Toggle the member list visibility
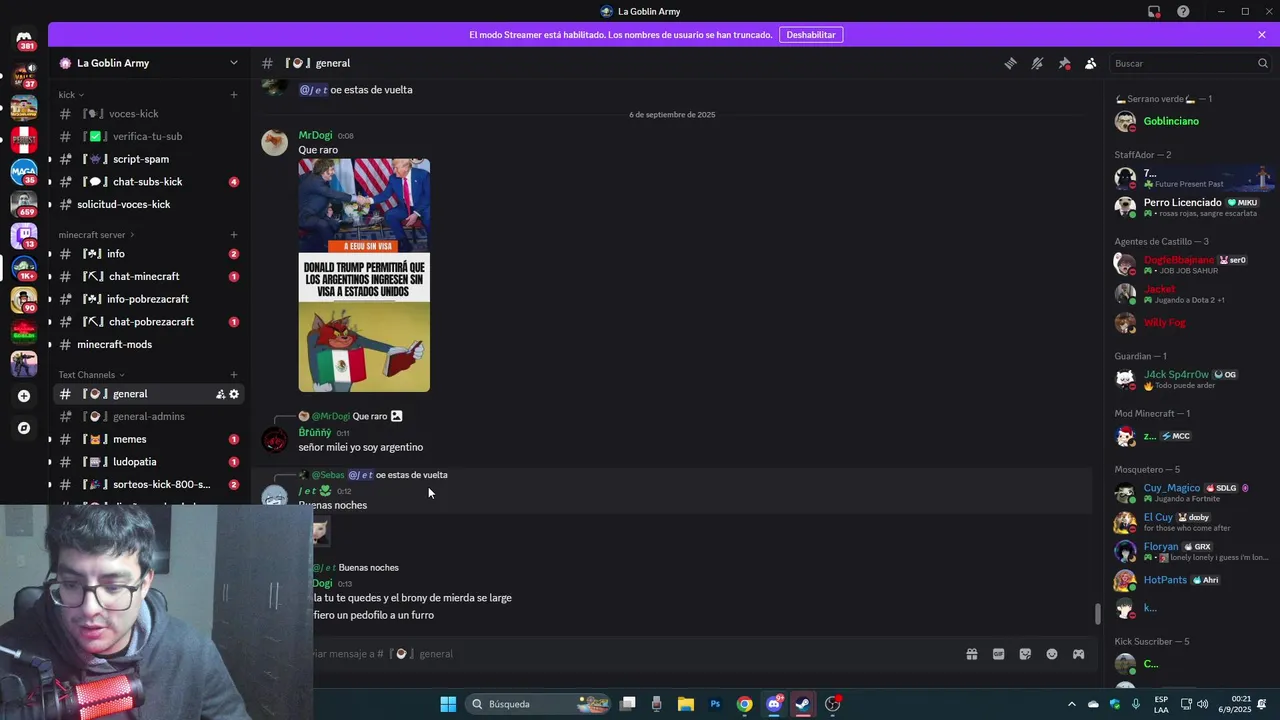This screenshot has height=720, width=1280. point(1090,63)
